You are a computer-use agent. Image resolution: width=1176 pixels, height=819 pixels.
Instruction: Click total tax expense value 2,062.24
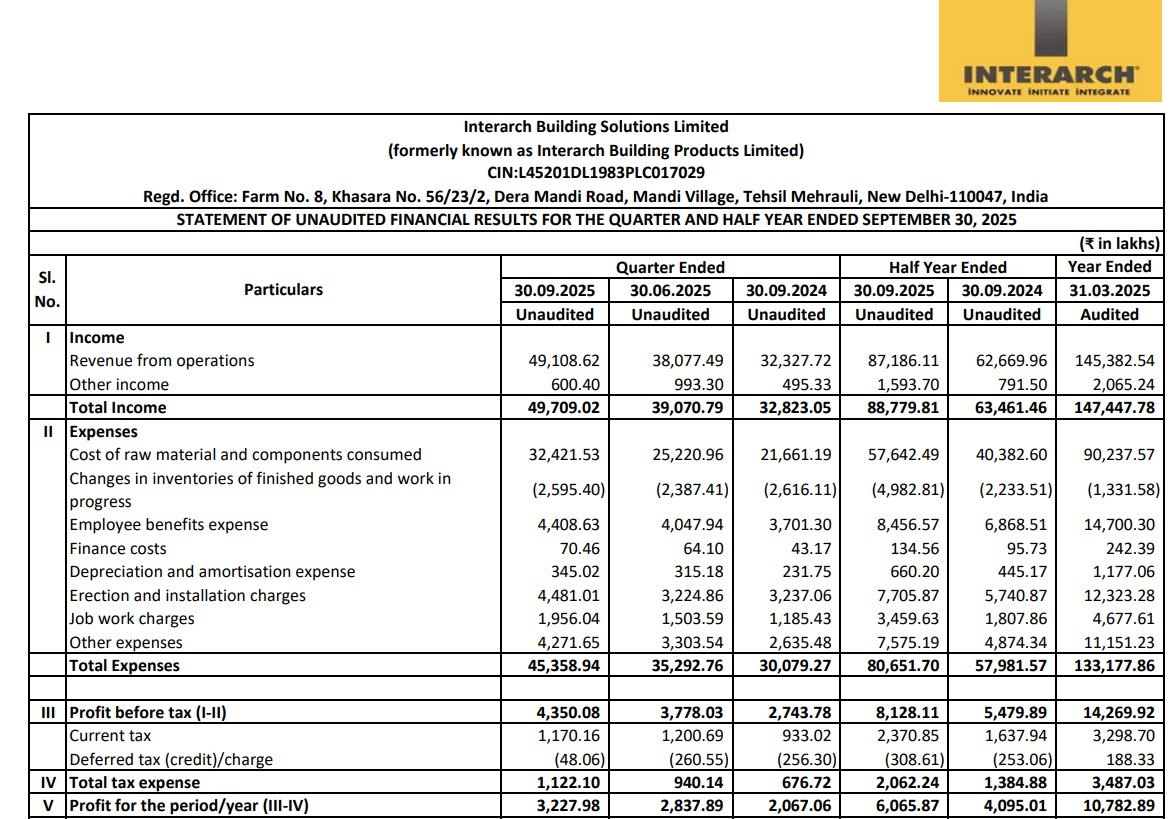(x=908, y=783)
